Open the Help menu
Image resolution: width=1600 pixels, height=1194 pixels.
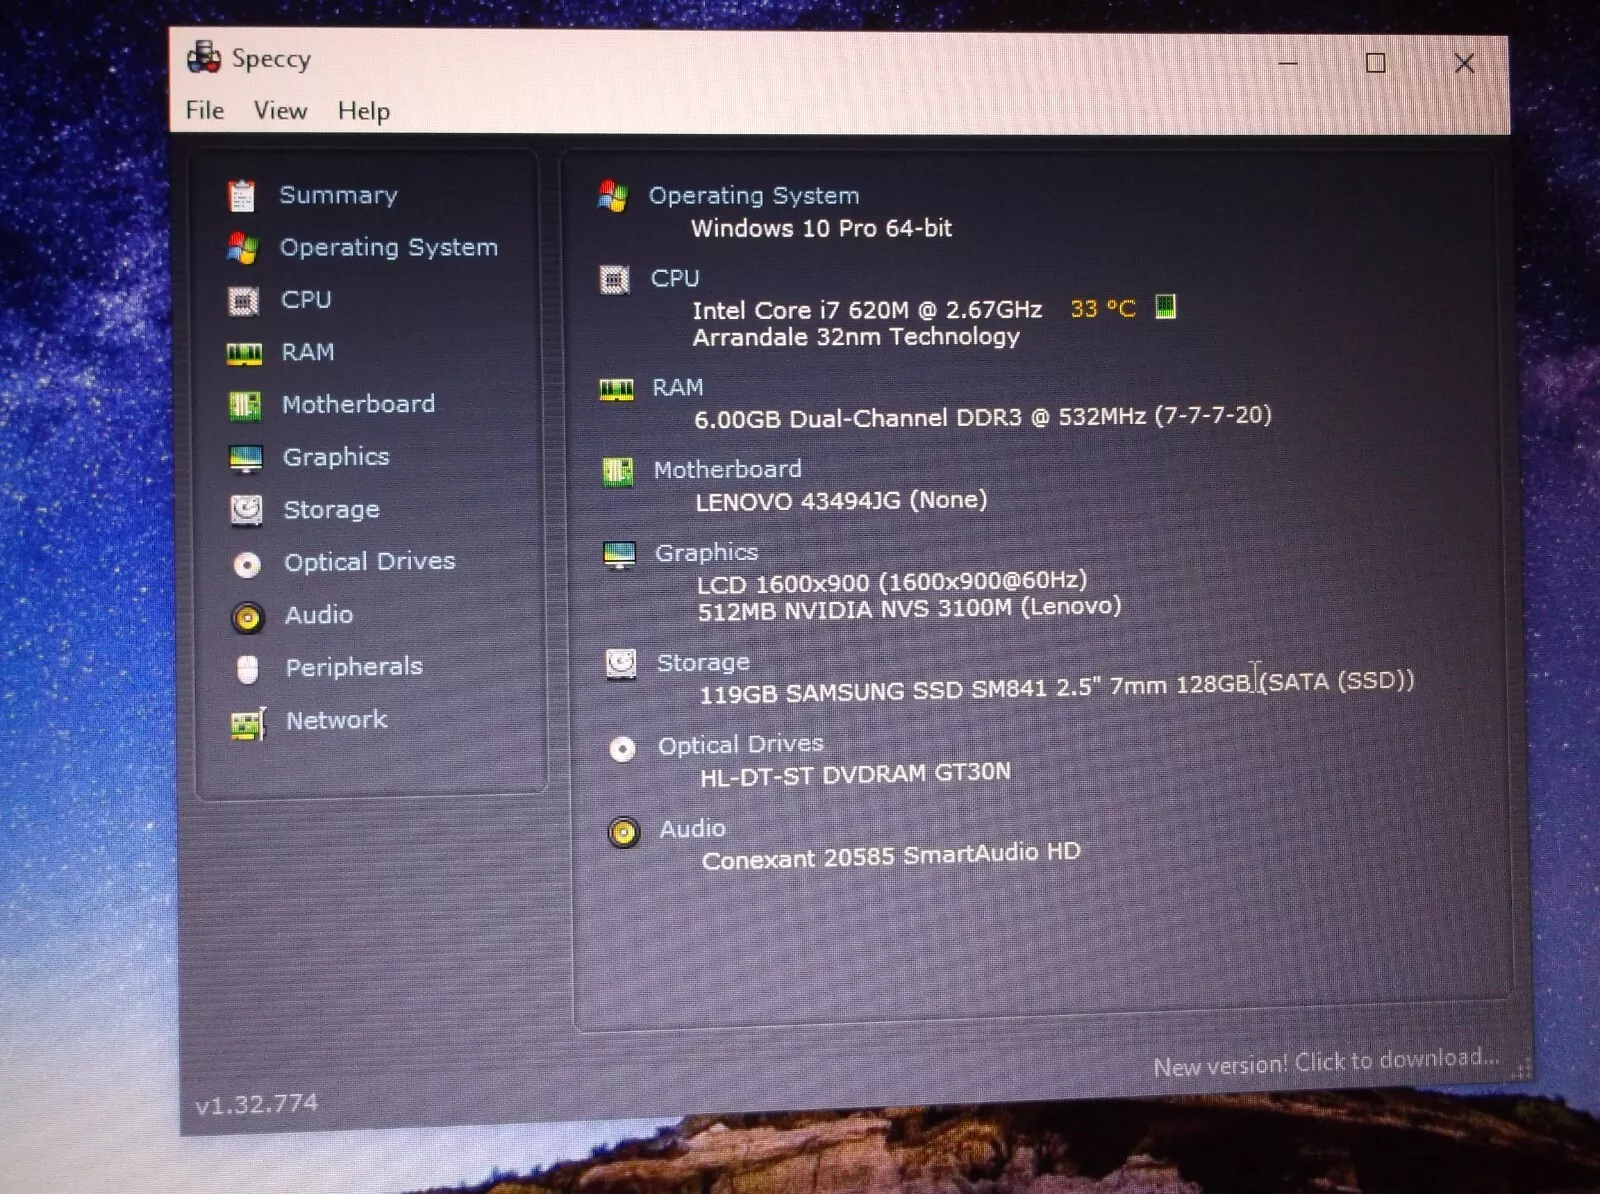pos(364,111)
